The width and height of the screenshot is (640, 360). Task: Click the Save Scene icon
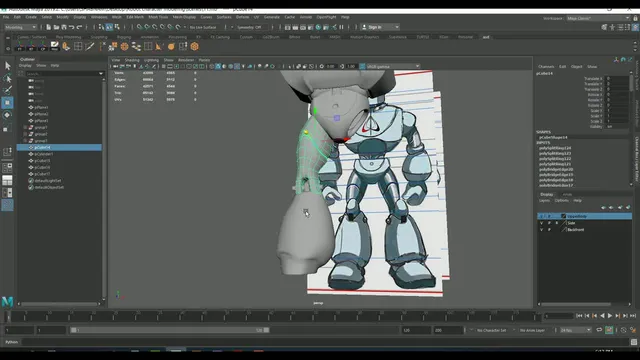[64, 27]
